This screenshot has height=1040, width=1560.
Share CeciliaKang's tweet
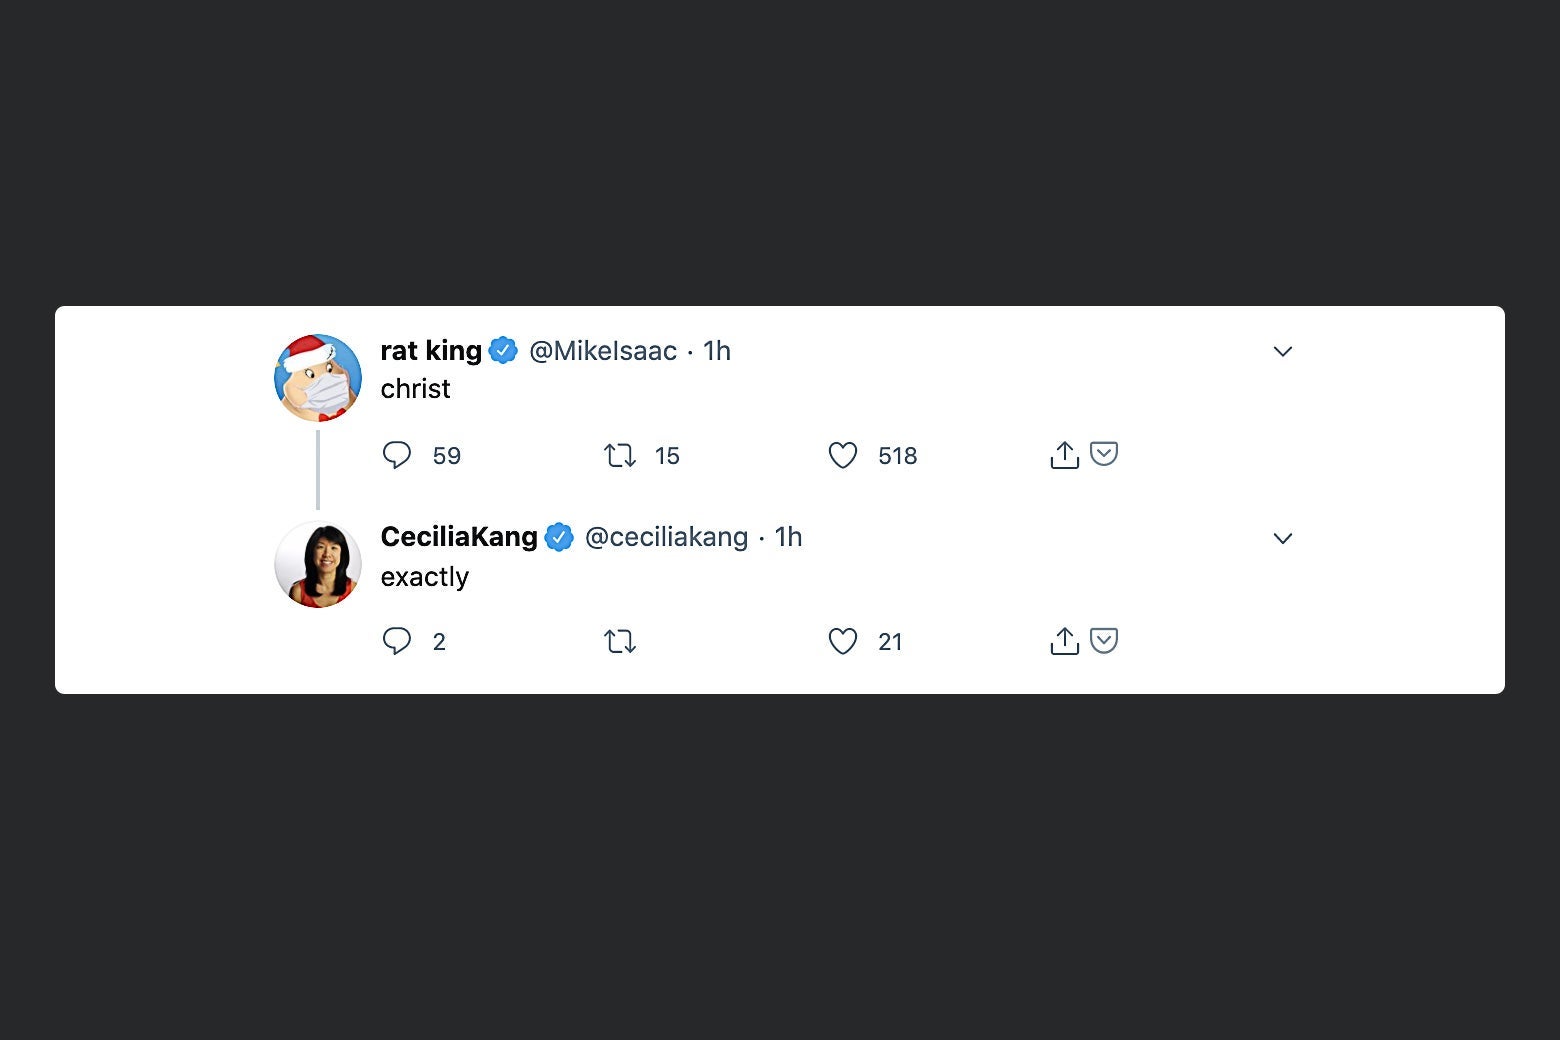pyautogui.click(x=1064, y=641)
